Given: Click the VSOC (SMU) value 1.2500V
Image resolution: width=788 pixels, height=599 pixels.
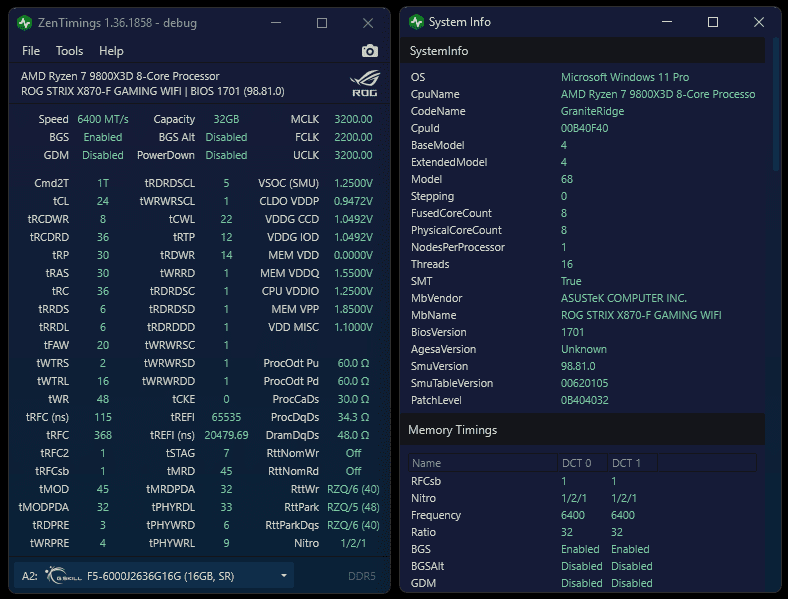Looking at the screenshot, I should point(353,183).
